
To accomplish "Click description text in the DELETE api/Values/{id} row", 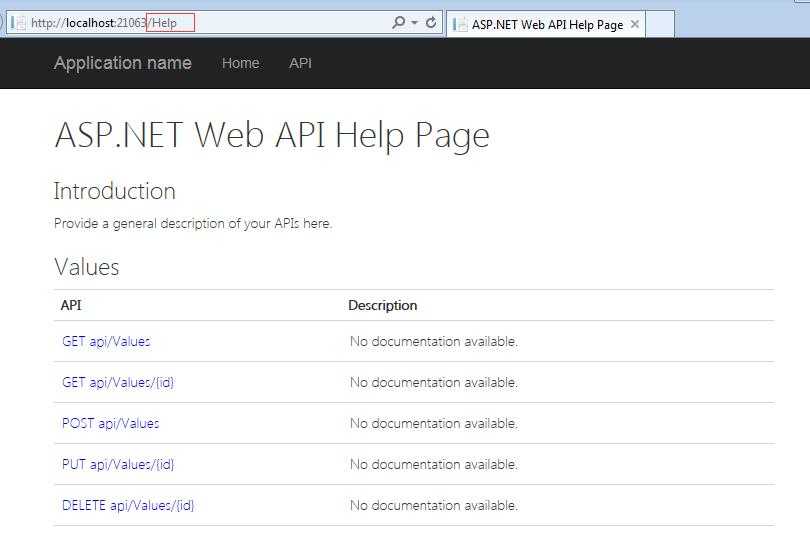I will coord(433,505).
